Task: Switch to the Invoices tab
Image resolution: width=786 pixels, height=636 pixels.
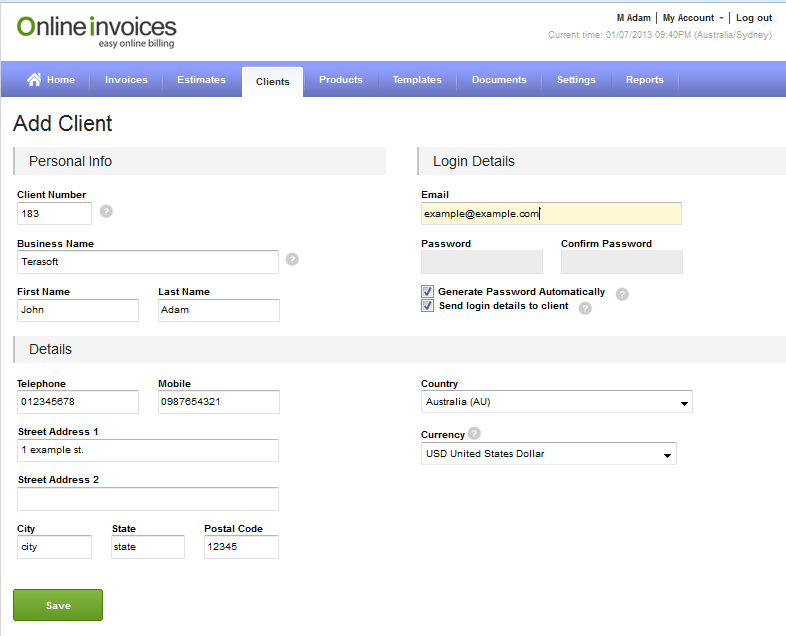Action: coord(126,80)
